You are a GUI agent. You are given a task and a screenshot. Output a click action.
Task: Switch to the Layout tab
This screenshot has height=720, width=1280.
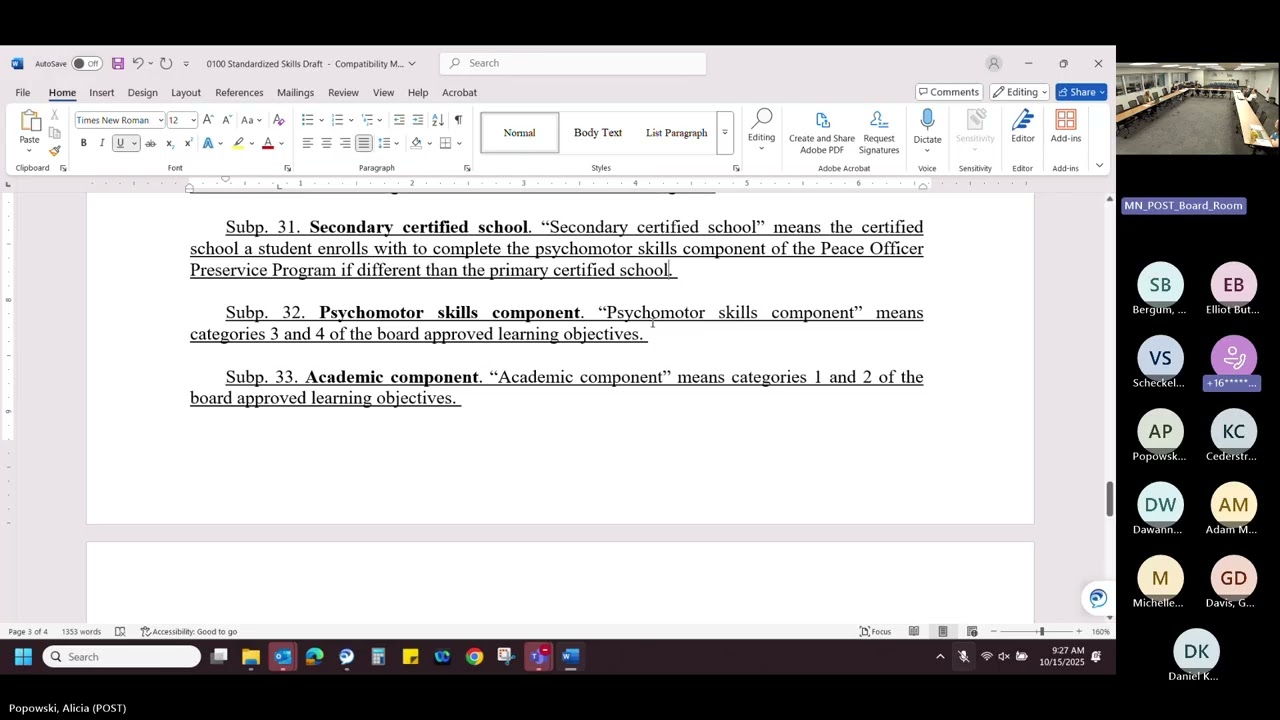click(x=186, y=93)
